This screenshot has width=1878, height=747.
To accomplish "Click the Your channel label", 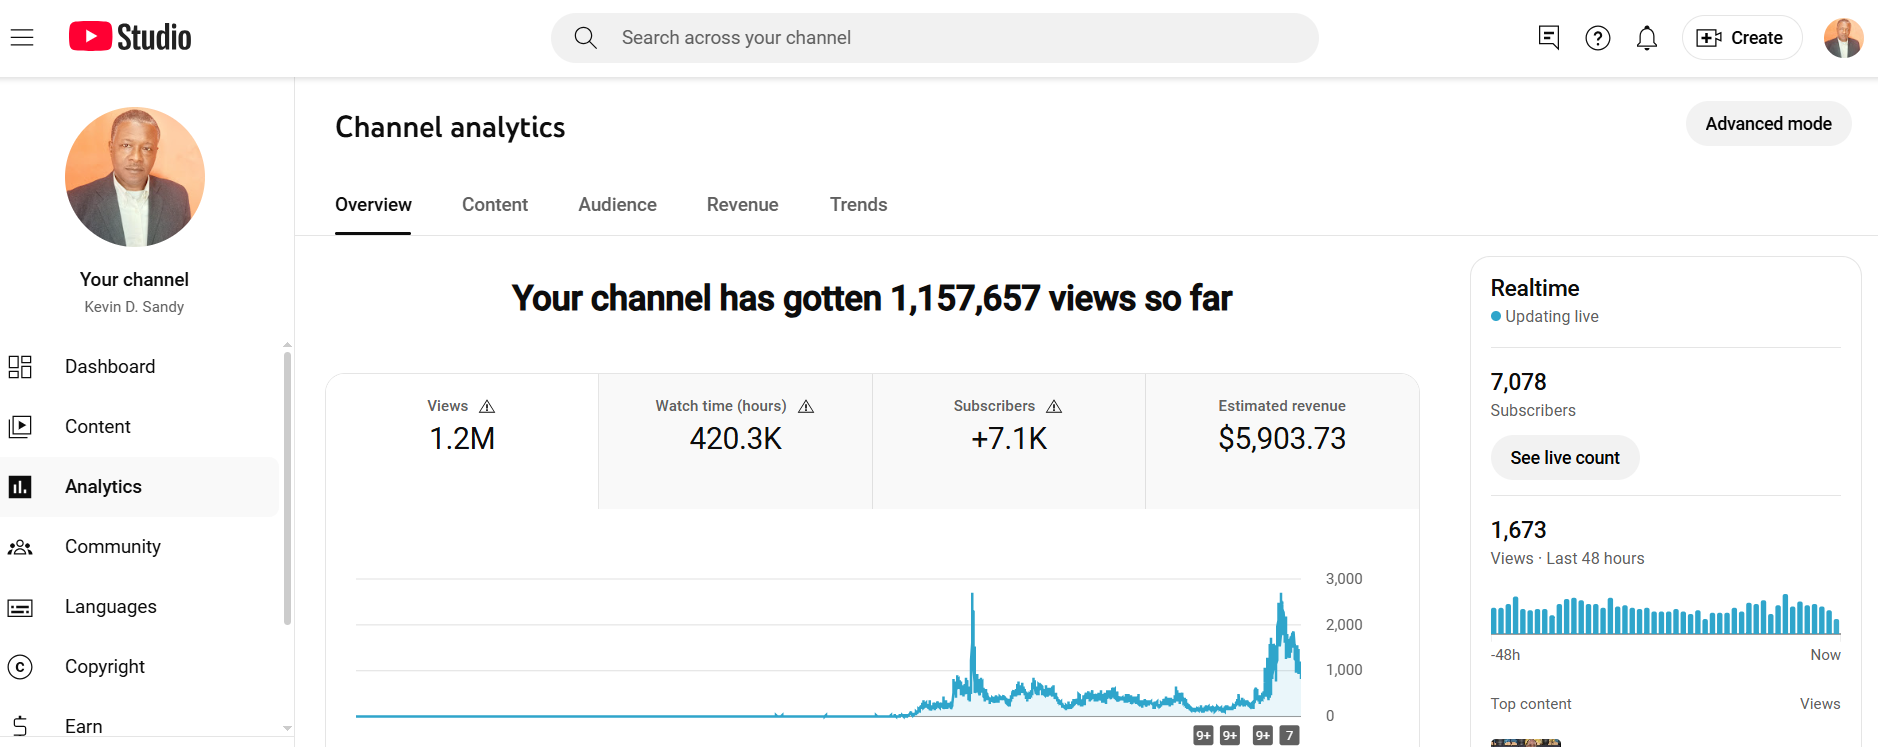I will [x=134, y=280].
